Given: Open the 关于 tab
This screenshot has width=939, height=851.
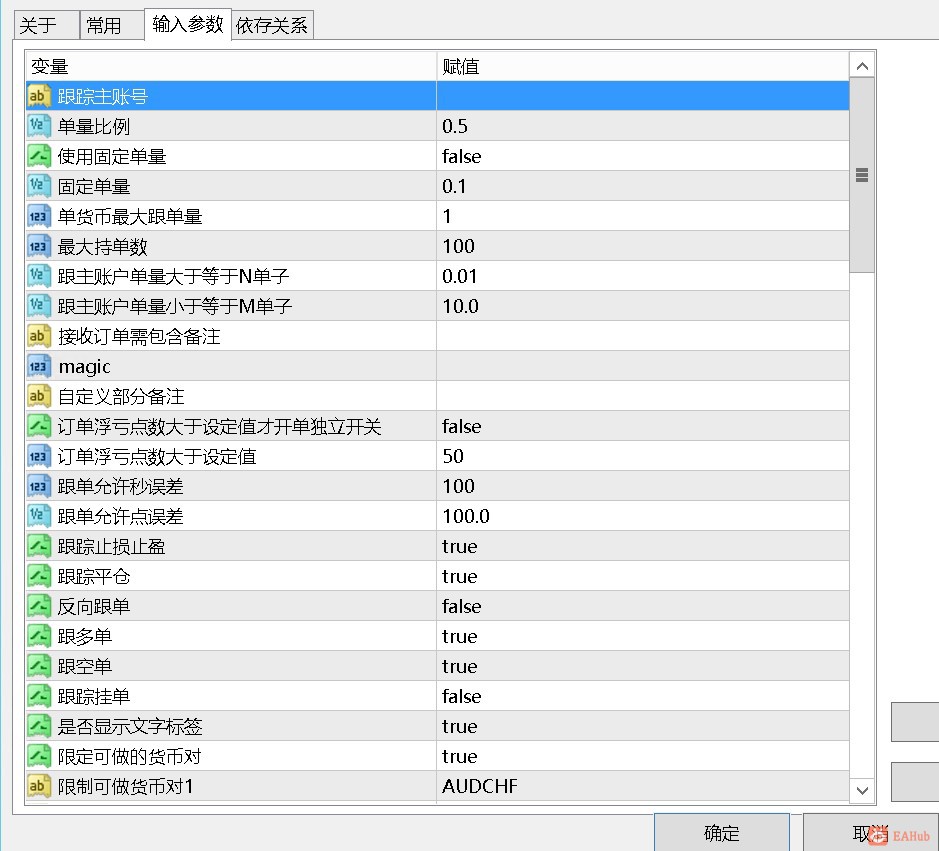Looking at the screenshot, I should click(x=47, y=25).
